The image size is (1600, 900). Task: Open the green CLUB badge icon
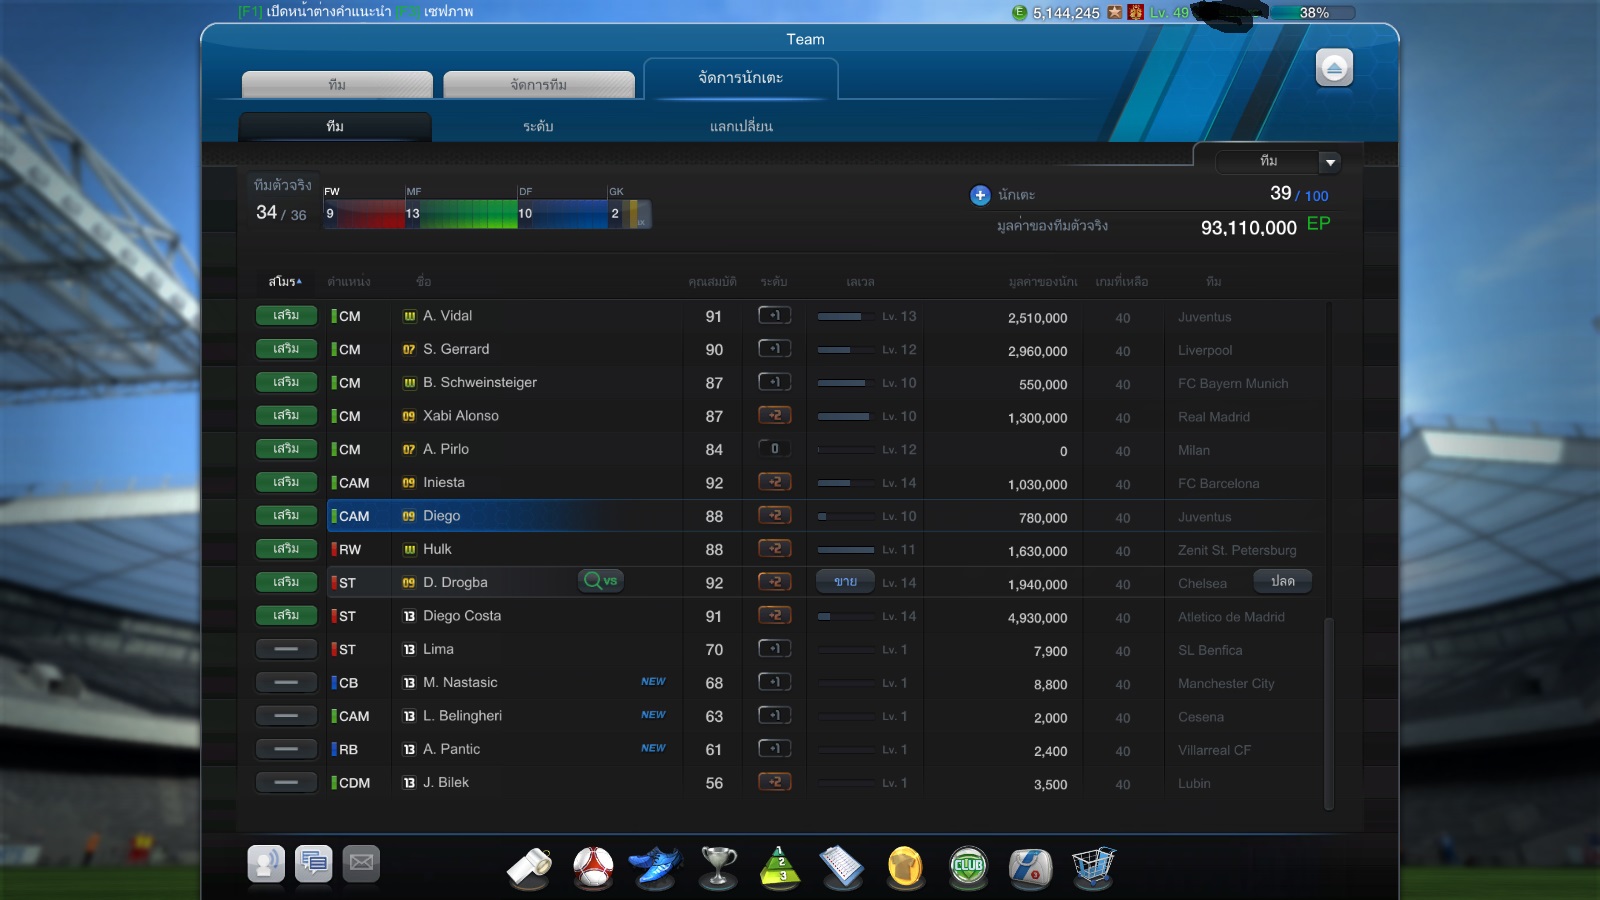pyautogui.click(x=968, y=867)
